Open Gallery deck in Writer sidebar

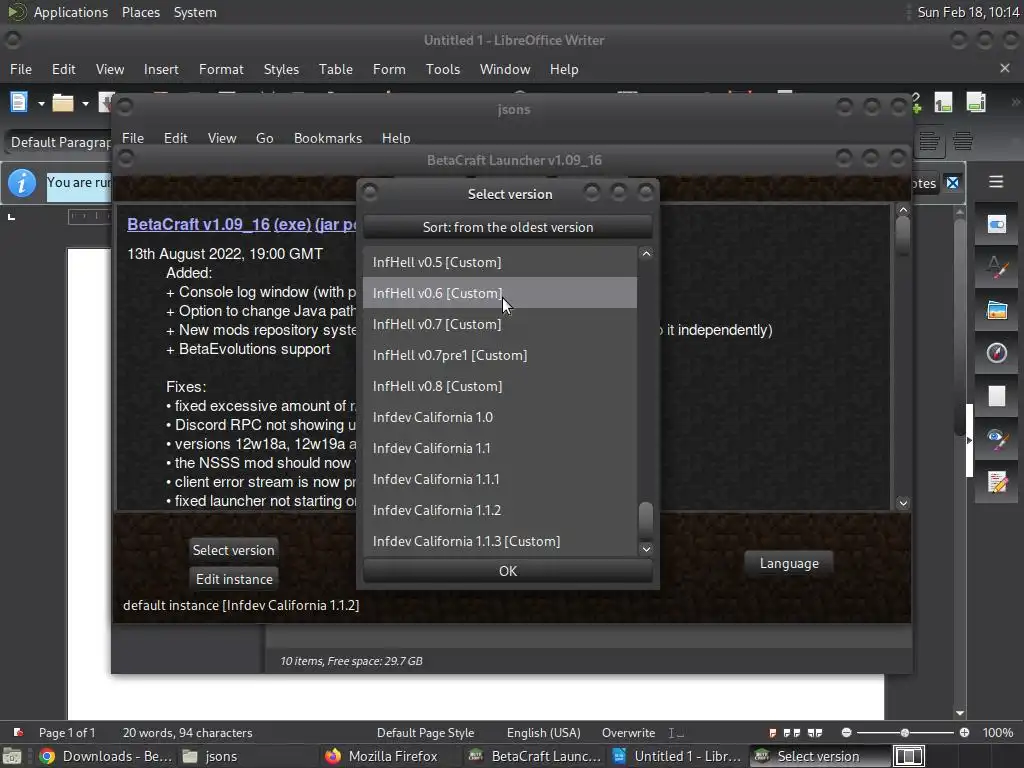[x=997, y=310]
